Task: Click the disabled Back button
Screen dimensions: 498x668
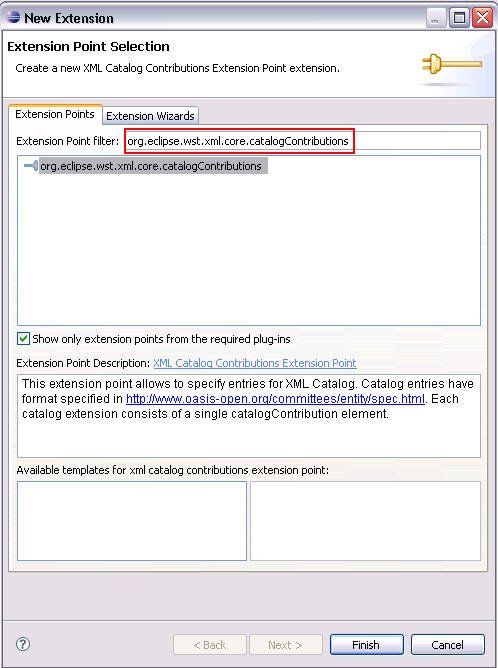Action: (x=210, y=645)
